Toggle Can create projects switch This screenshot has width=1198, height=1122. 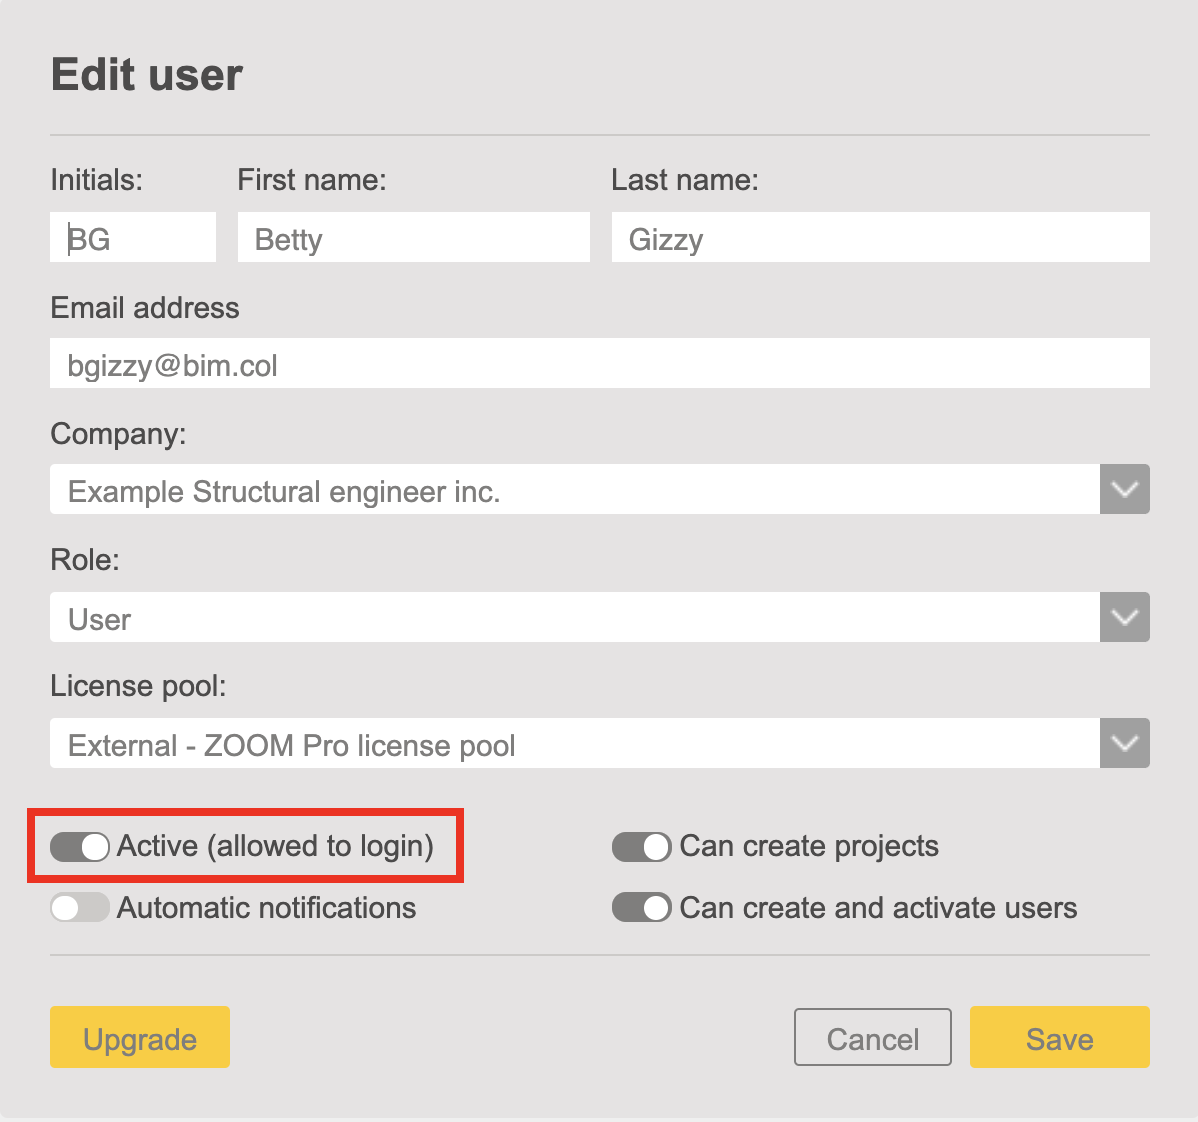click(x=642, y=846)
